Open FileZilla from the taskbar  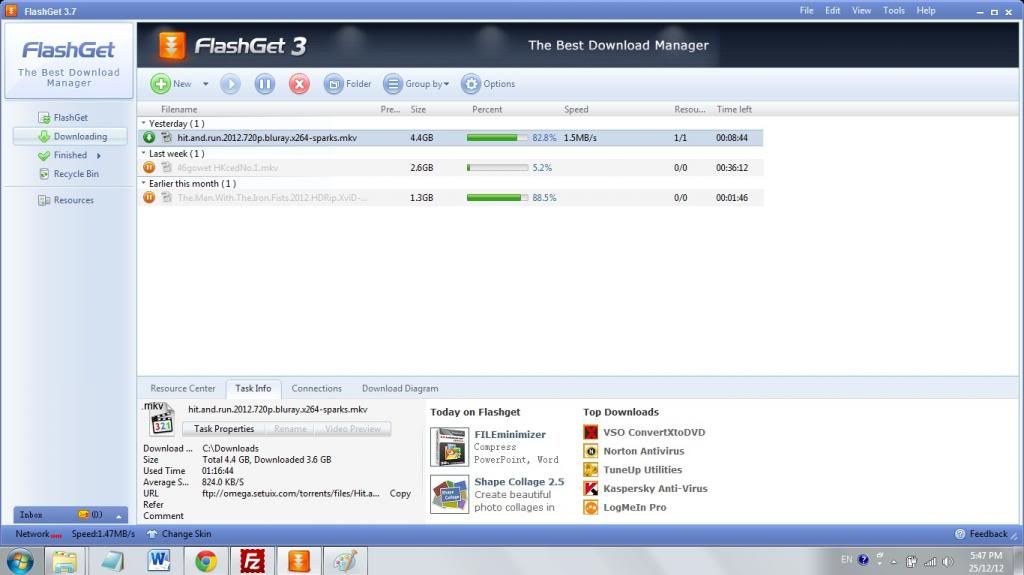[x=253, y=561]
